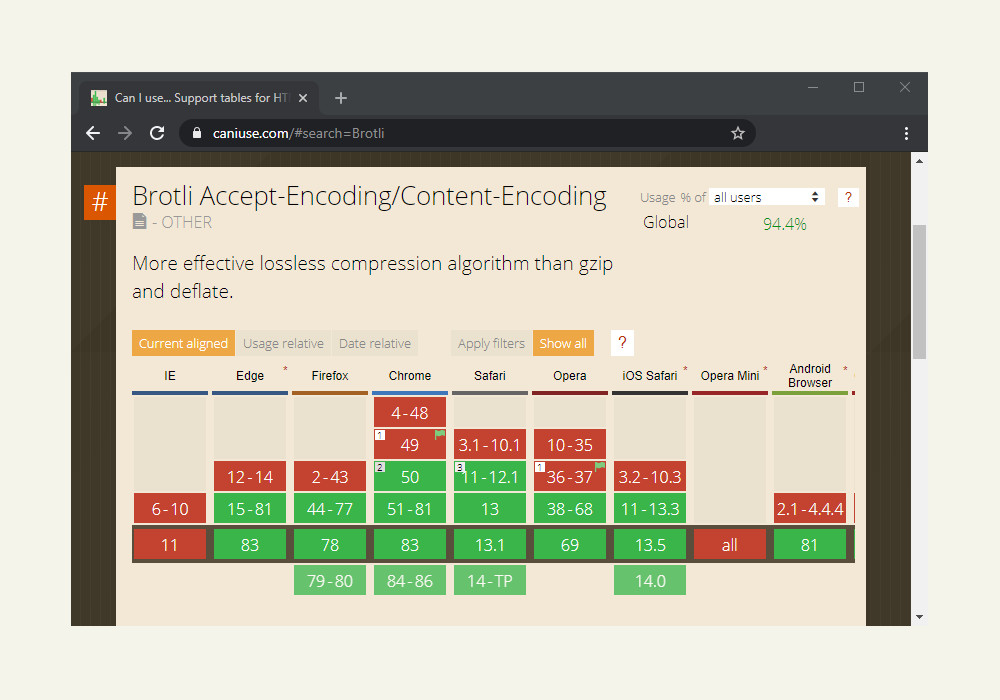Select the Android Browser 2.1-4.4.4 cell
This screenshot has height=700, width=1000.
pyautogui.click(x=810, y=508)
